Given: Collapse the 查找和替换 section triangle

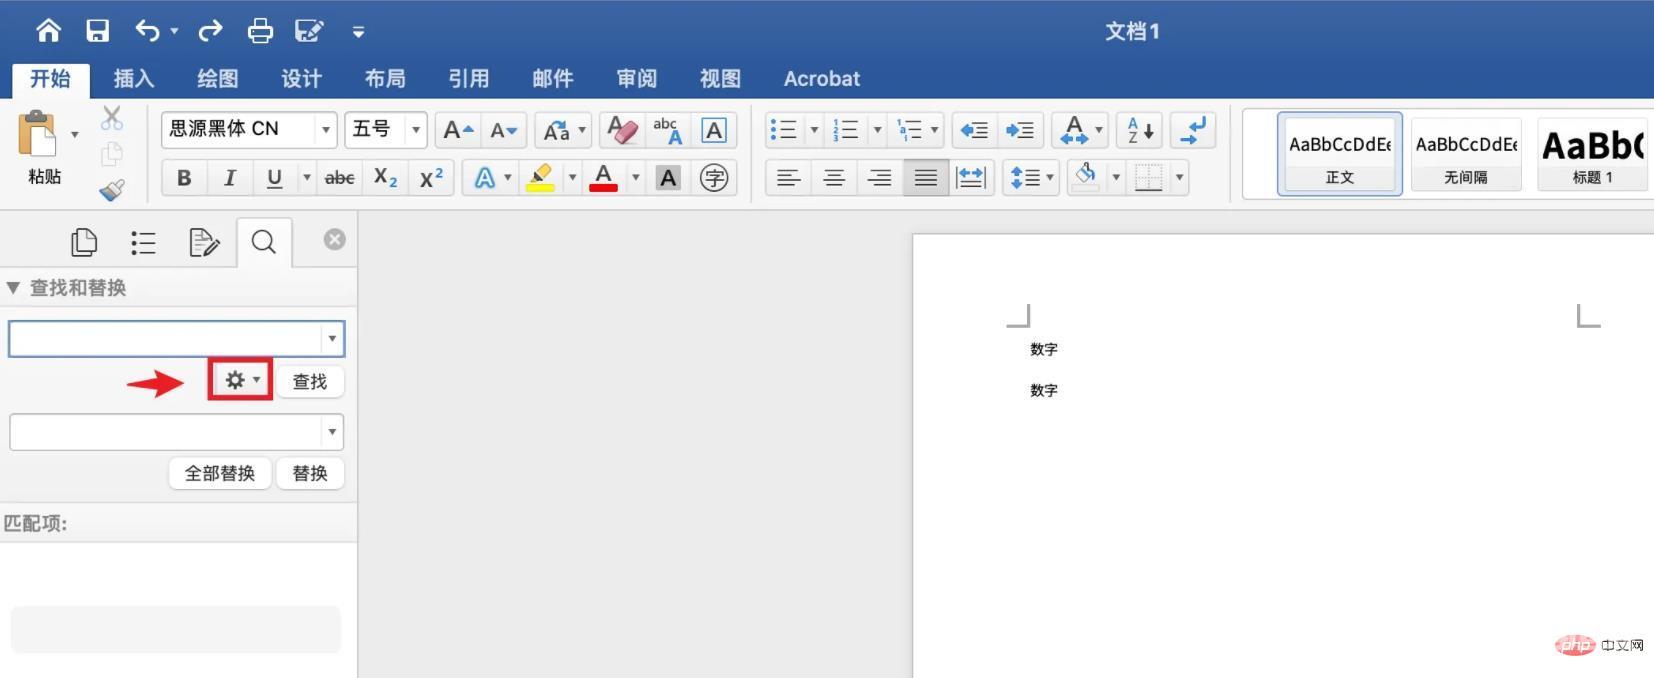Looking at the screenshot, I should (13, 288).
